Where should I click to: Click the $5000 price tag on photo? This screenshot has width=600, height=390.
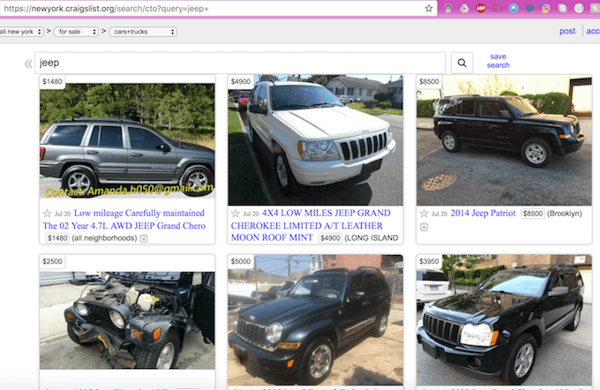[241, 261]
